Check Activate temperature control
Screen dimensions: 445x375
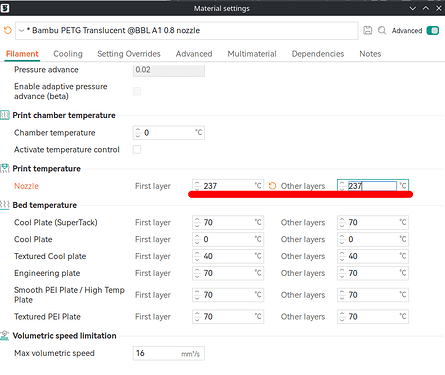137,149
